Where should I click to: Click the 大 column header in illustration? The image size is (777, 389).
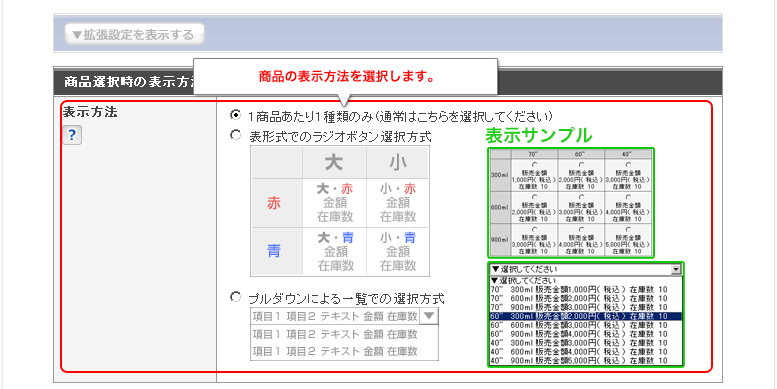(x=335, y=163)
